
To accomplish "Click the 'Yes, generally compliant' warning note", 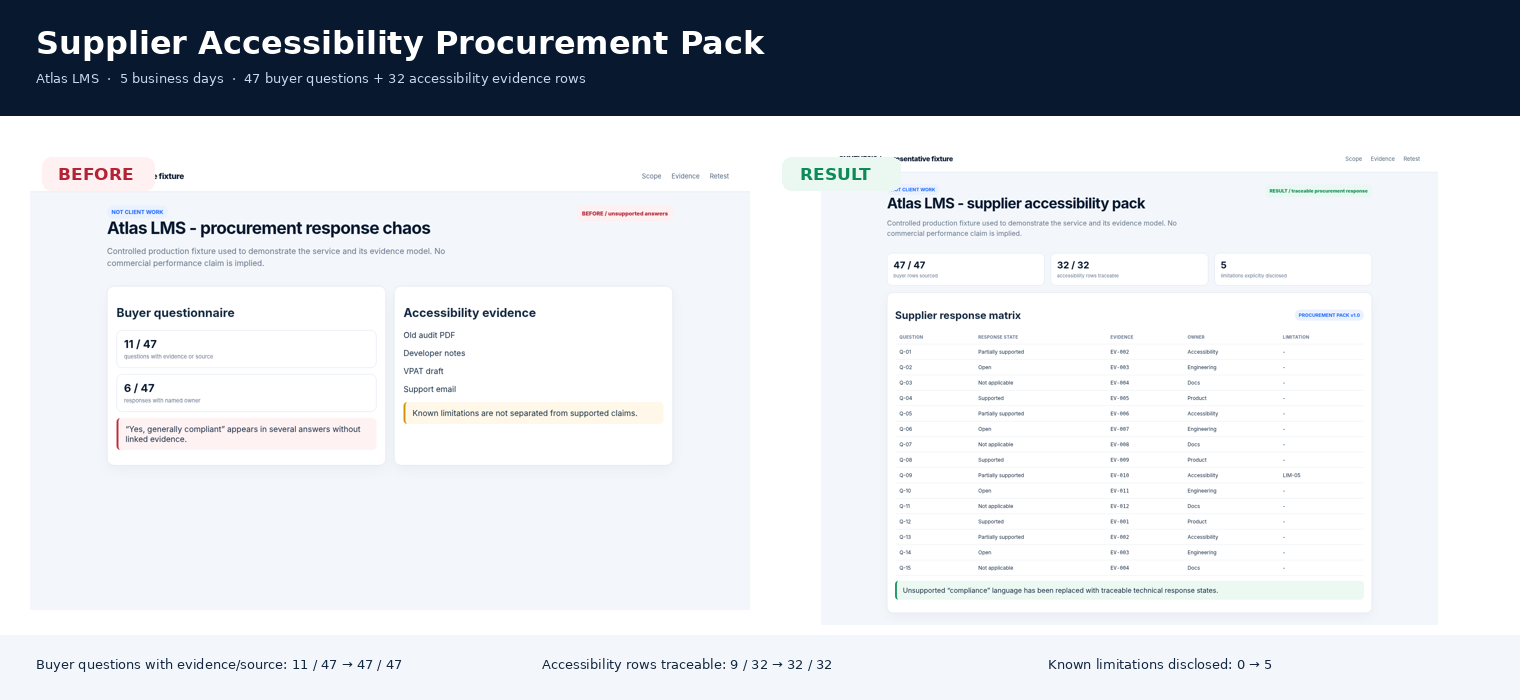I will 246,434.
